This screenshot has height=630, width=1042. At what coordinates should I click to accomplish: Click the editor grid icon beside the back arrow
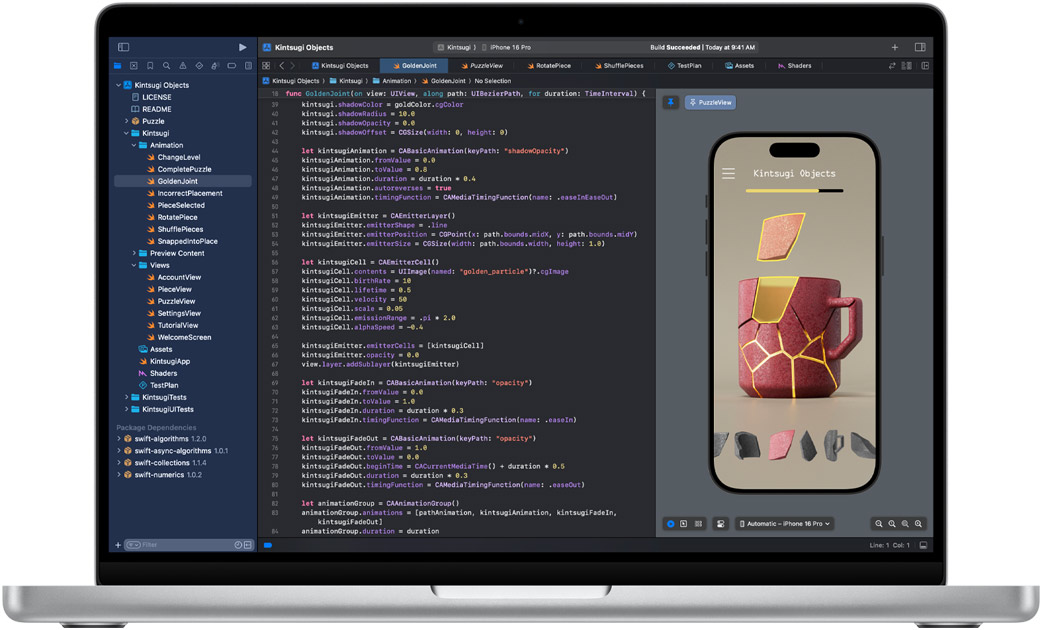[266, 66]
